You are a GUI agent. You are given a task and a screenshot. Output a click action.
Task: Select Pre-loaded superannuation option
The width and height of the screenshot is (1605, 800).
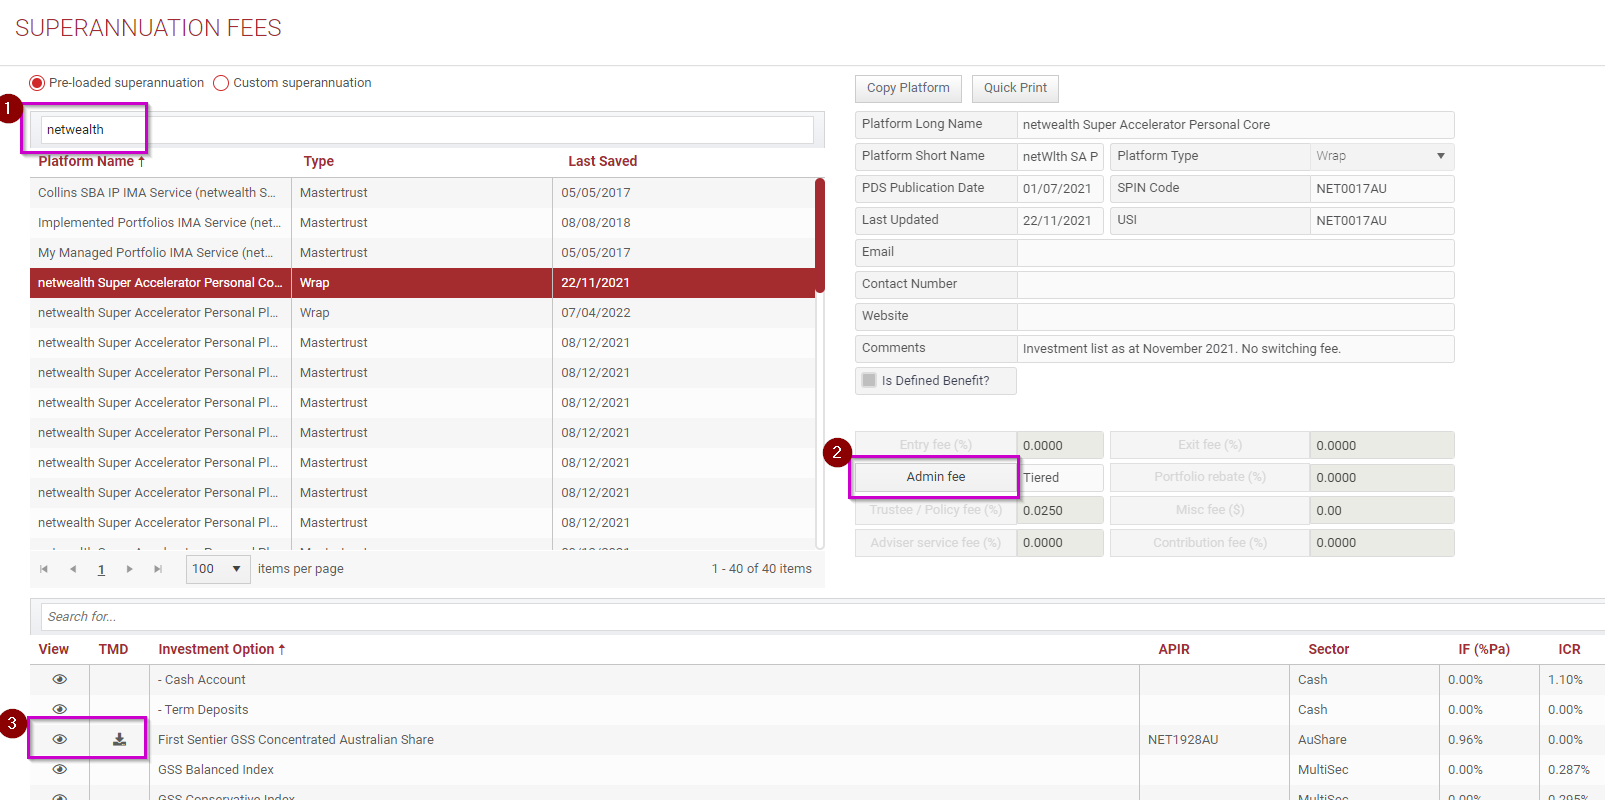click(37, 83)
